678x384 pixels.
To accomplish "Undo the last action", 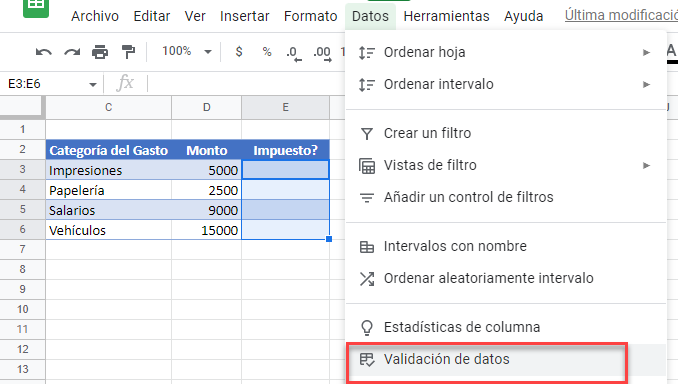I will pyautogui.click(x=44, y=52).
